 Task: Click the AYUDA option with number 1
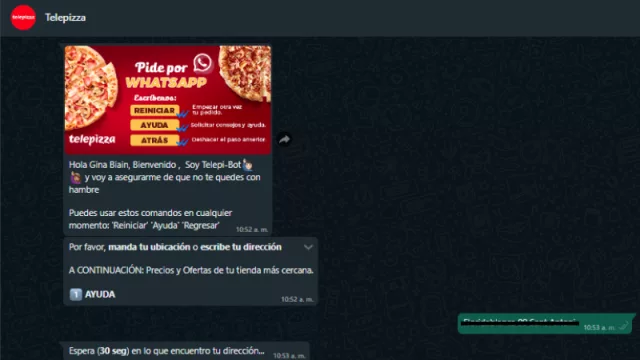pyautogui.click(x=93, y=294)
